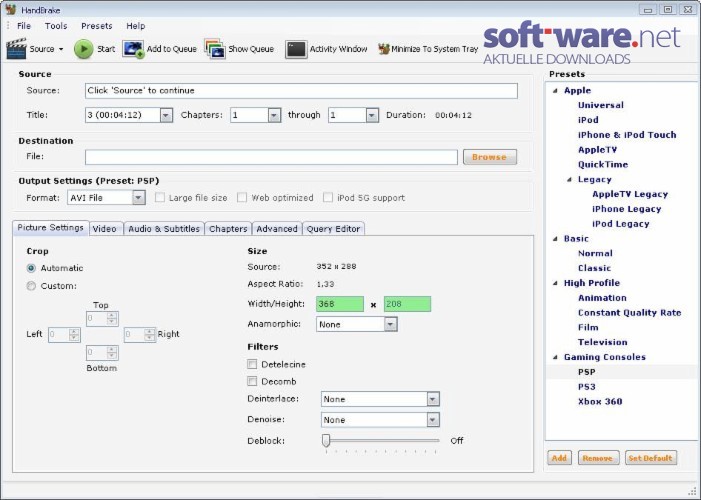Select the Automatic crop radio button
Screen dimensions: 701x500
31,268
